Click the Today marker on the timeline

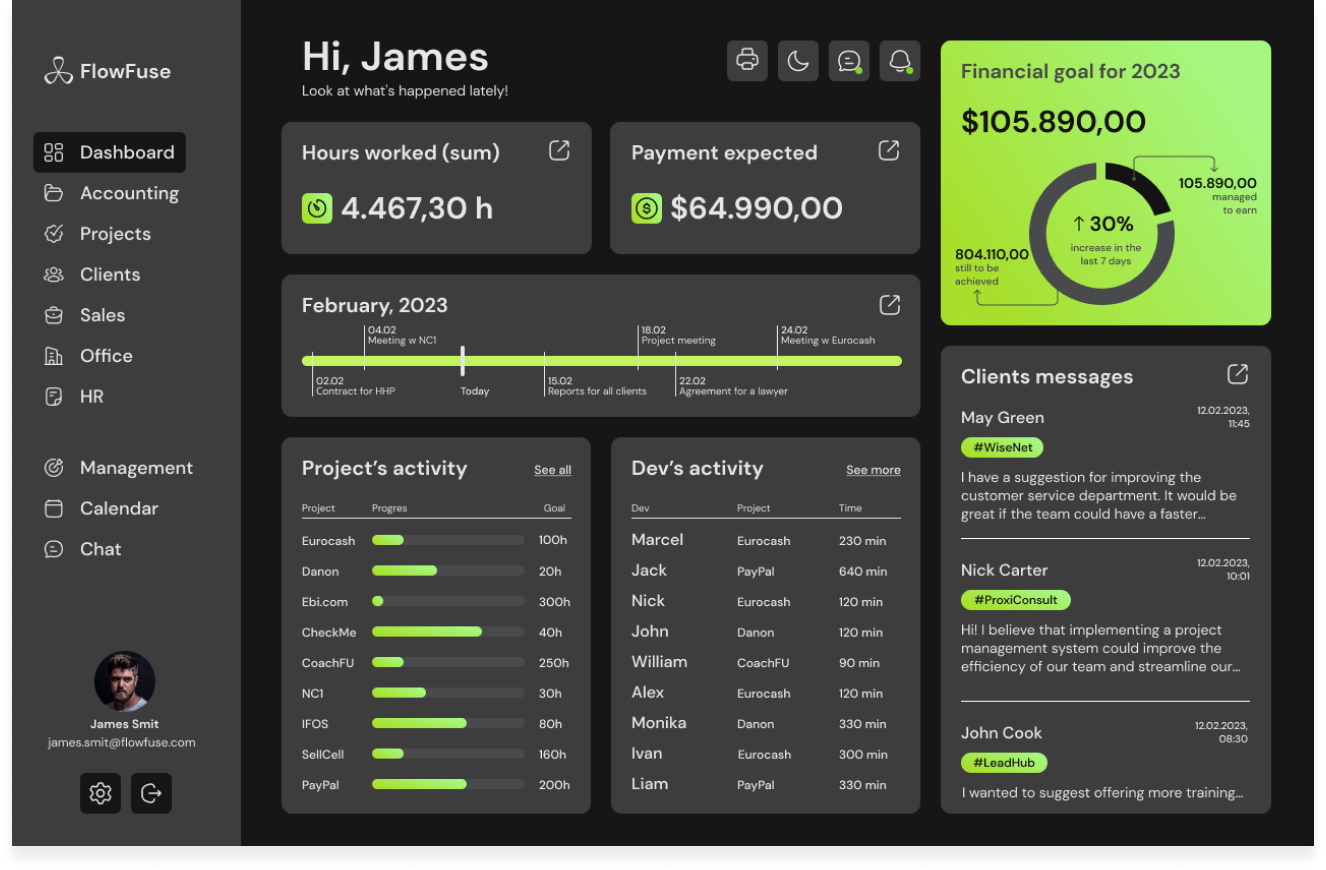[x=463, y=361]
